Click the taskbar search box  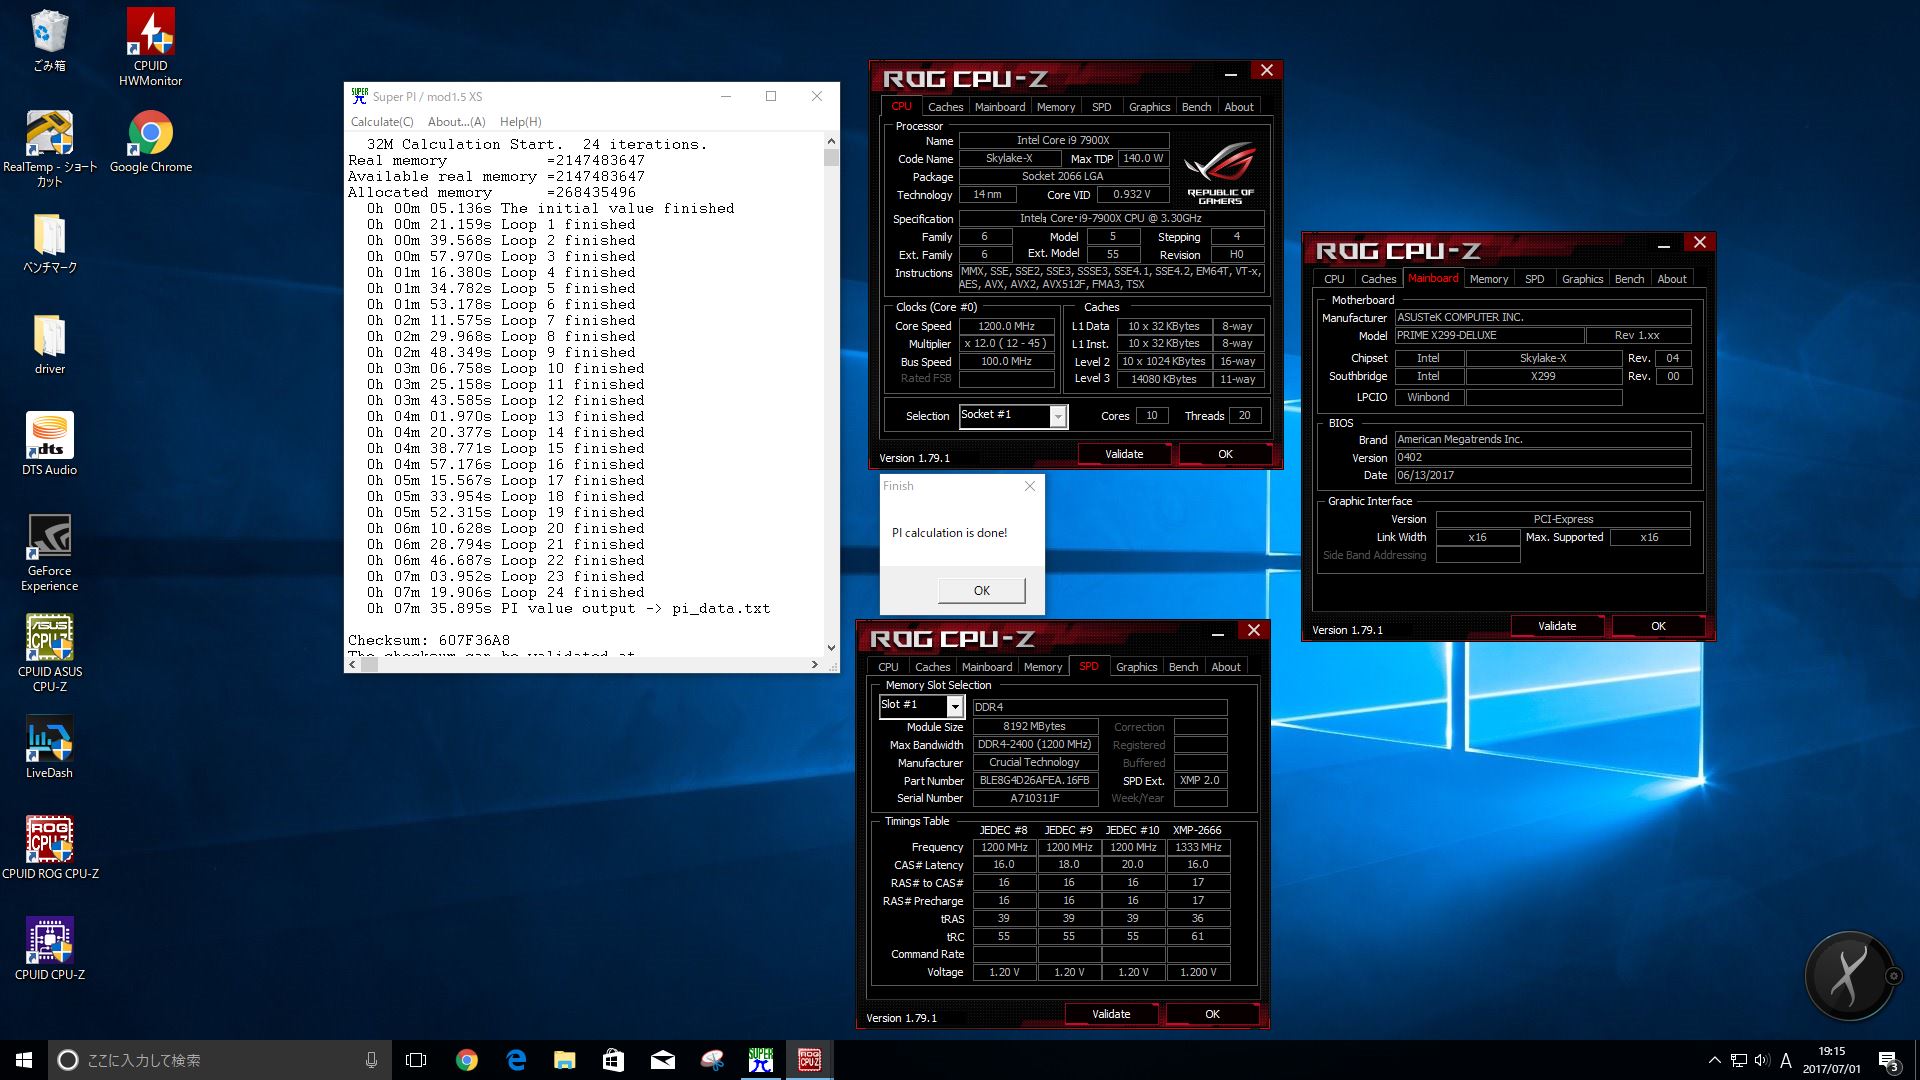219,1060
